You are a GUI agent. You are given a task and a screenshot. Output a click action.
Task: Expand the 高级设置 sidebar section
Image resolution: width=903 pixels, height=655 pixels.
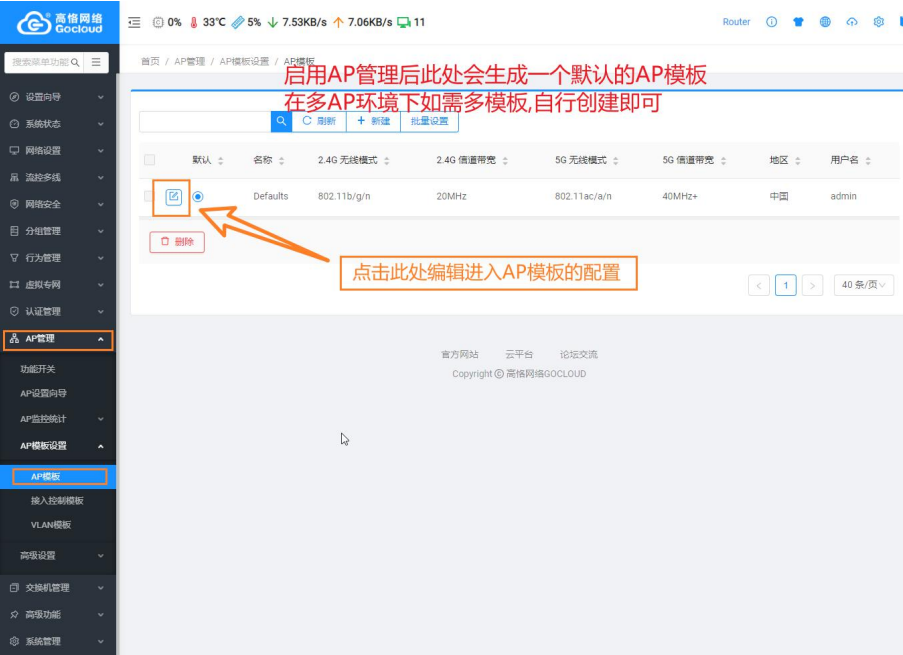tap(58, 555)
